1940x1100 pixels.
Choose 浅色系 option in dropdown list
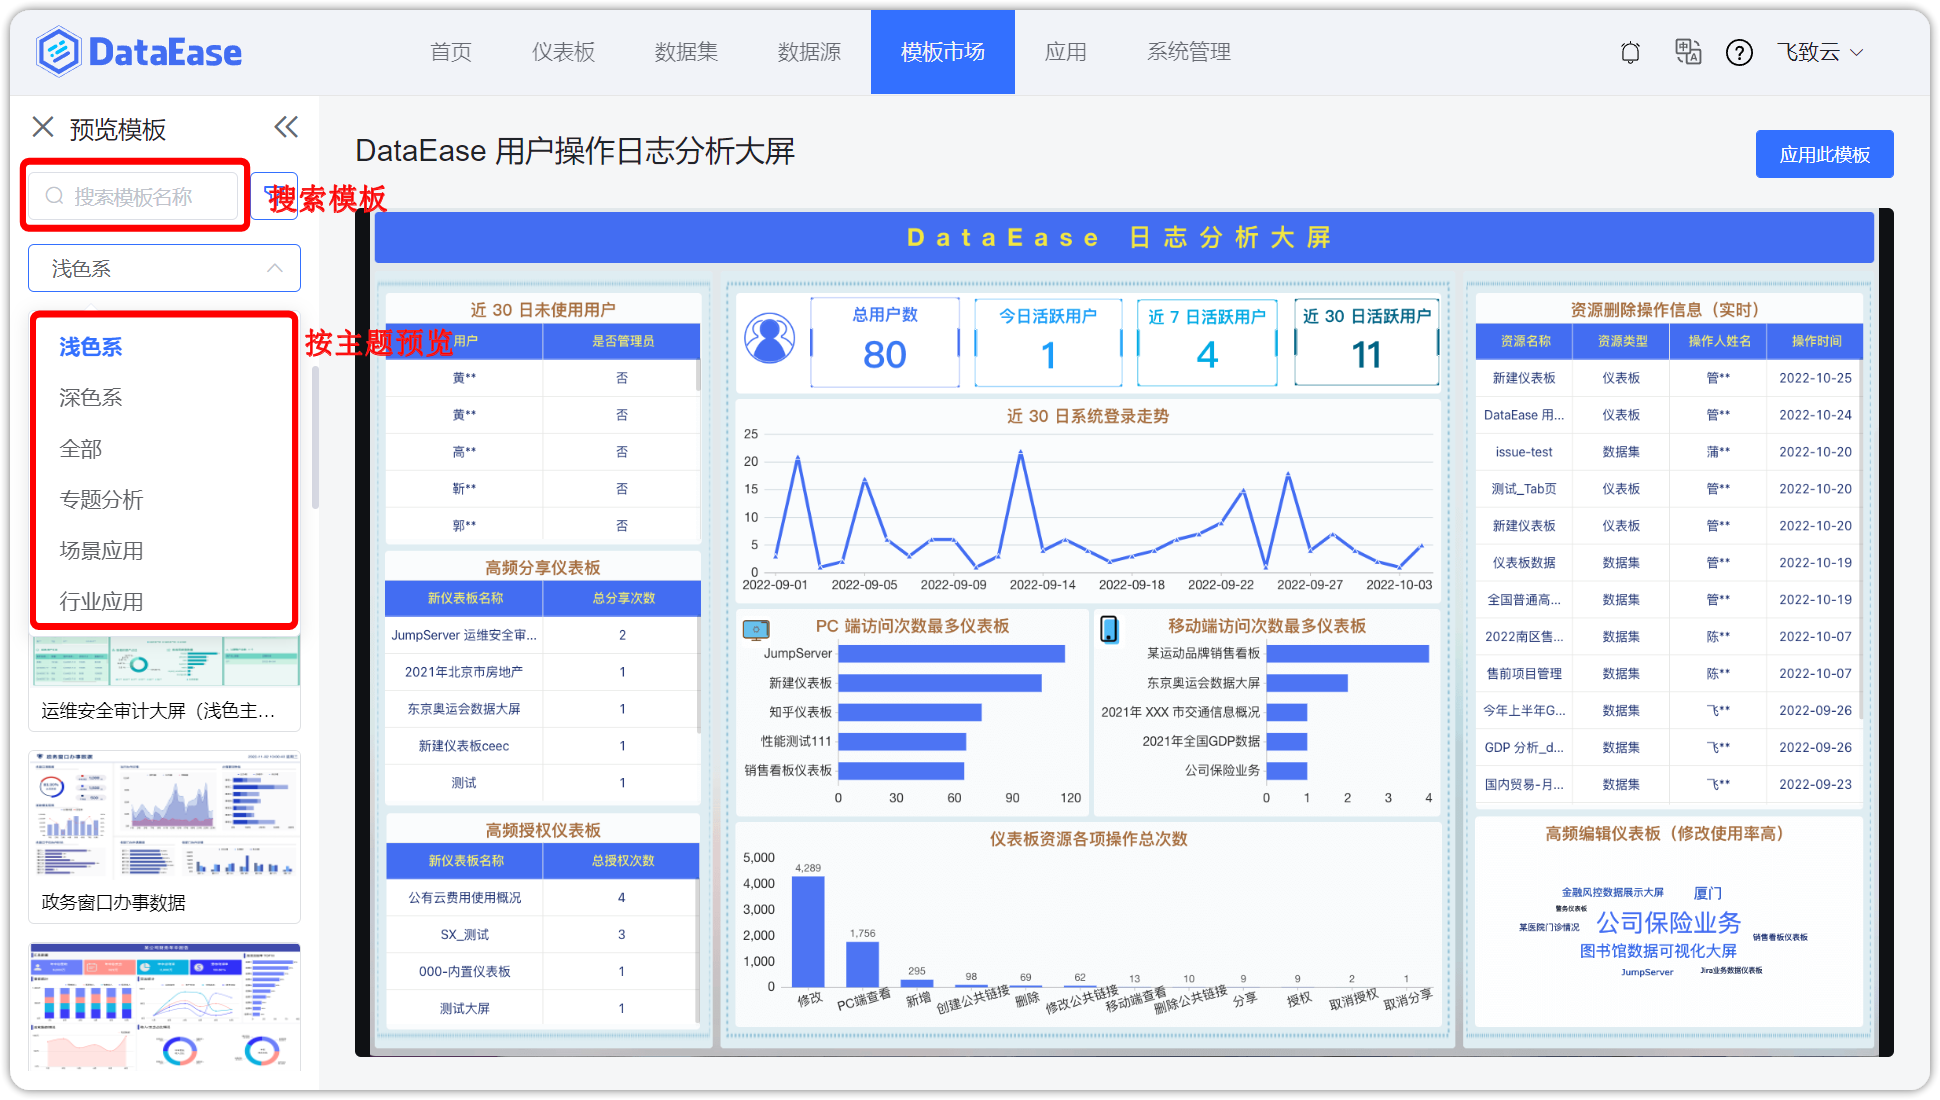165,346
